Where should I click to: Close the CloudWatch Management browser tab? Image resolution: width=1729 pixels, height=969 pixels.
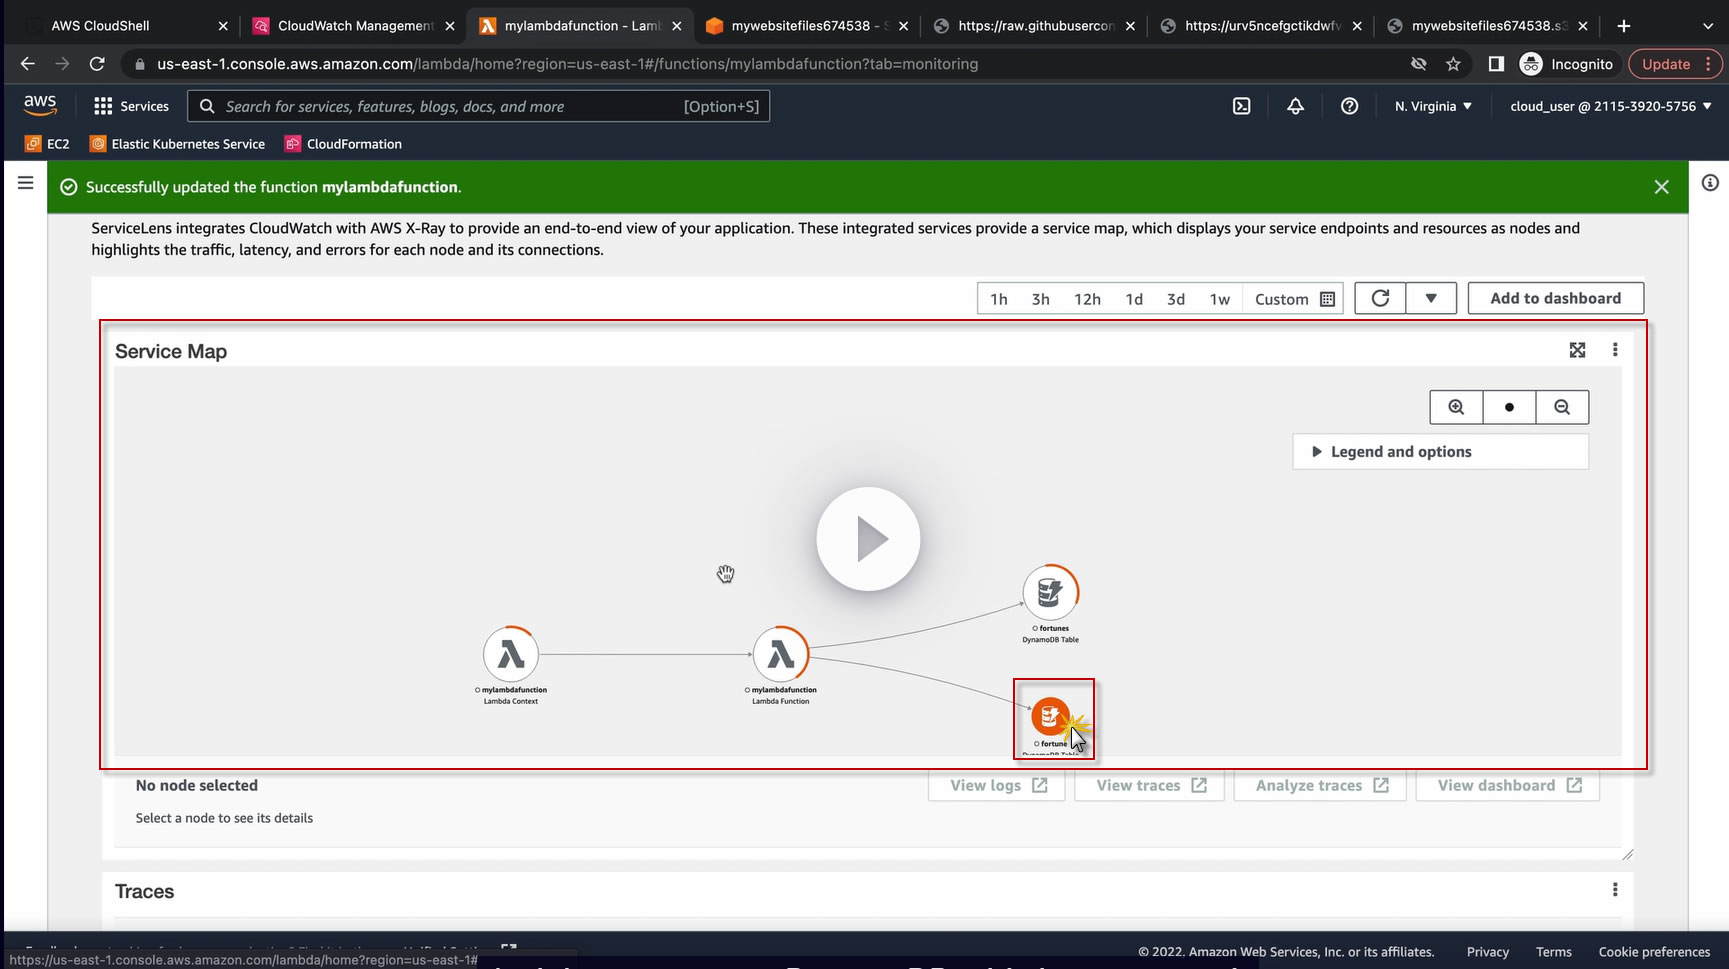click(450, 26)
